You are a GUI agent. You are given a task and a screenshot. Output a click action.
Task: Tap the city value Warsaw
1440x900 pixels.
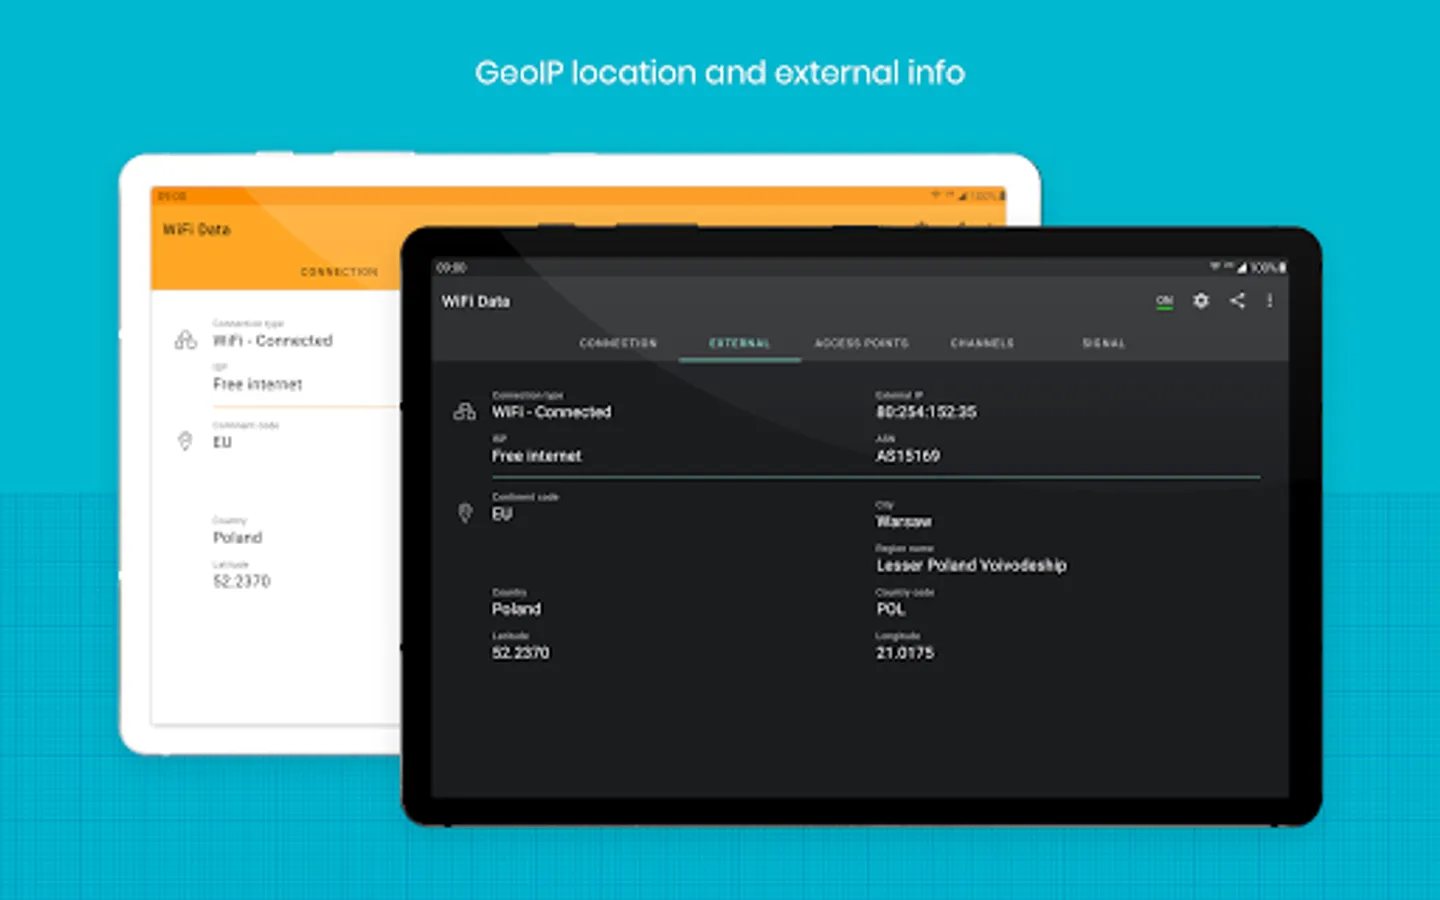click(x=904, y=522)
